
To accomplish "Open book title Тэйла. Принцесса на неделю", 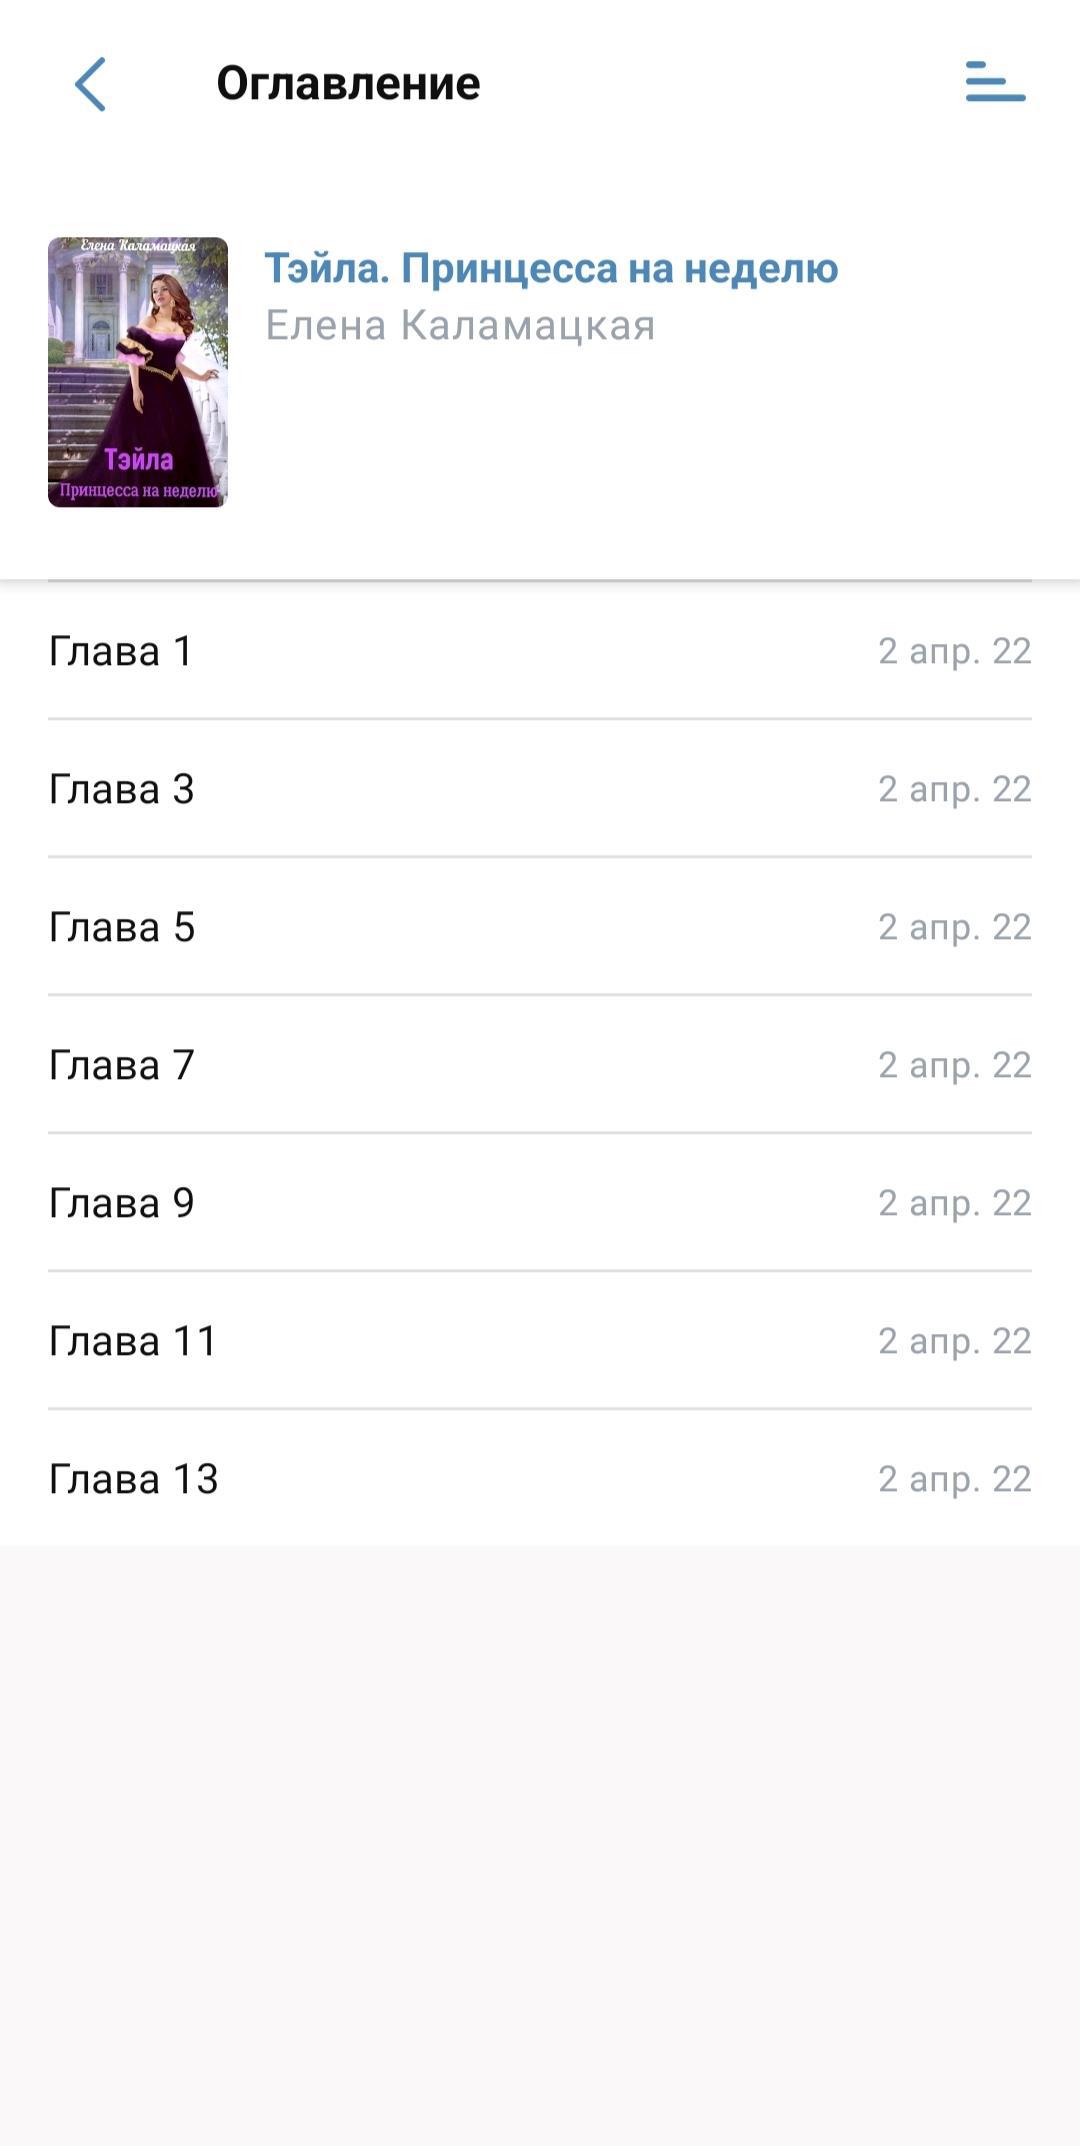I will click(551, 268).
